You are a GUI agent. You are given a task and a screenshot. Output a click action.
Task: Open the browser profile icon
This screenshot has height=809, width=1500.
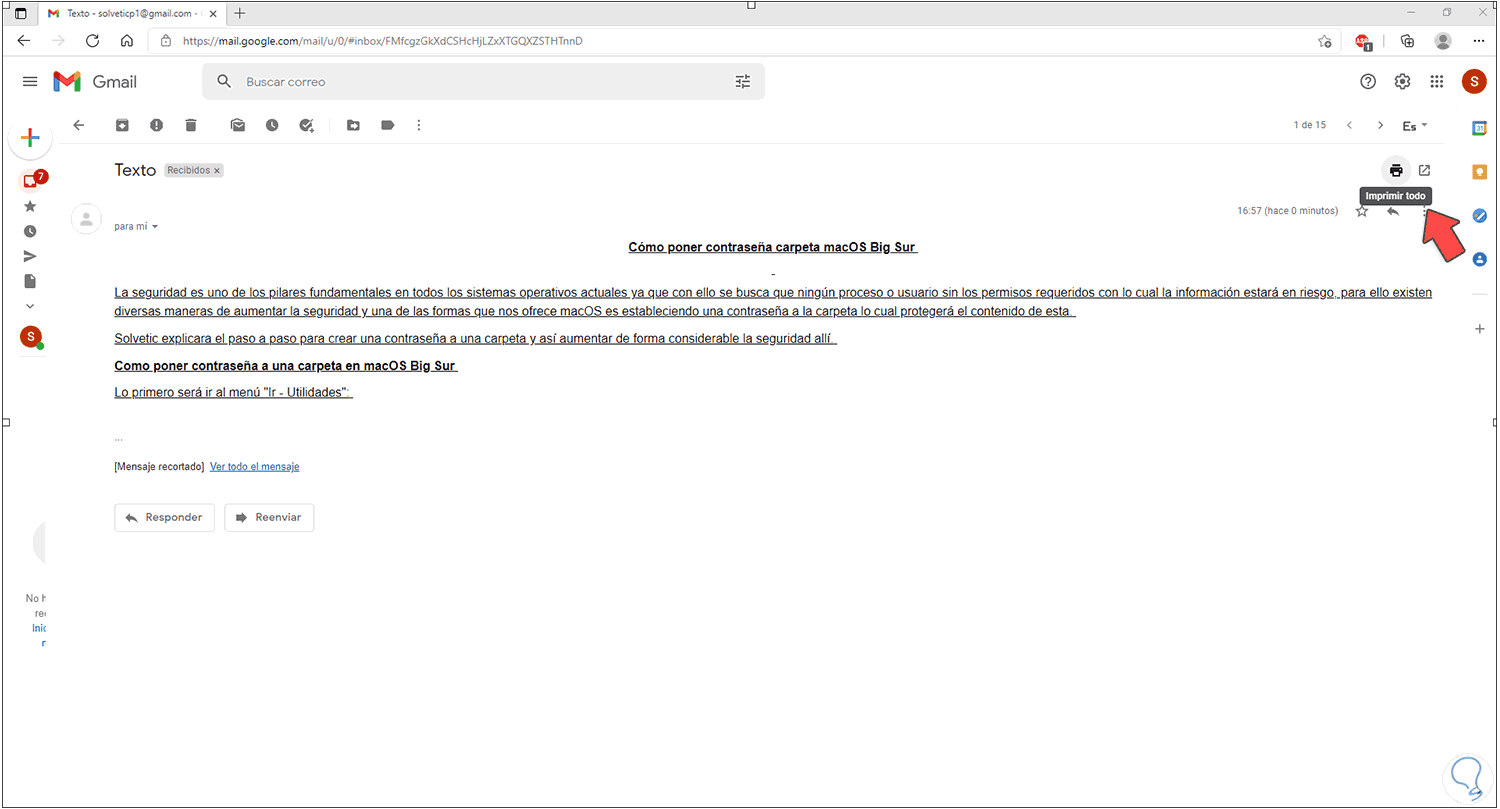click(1442, 41)
